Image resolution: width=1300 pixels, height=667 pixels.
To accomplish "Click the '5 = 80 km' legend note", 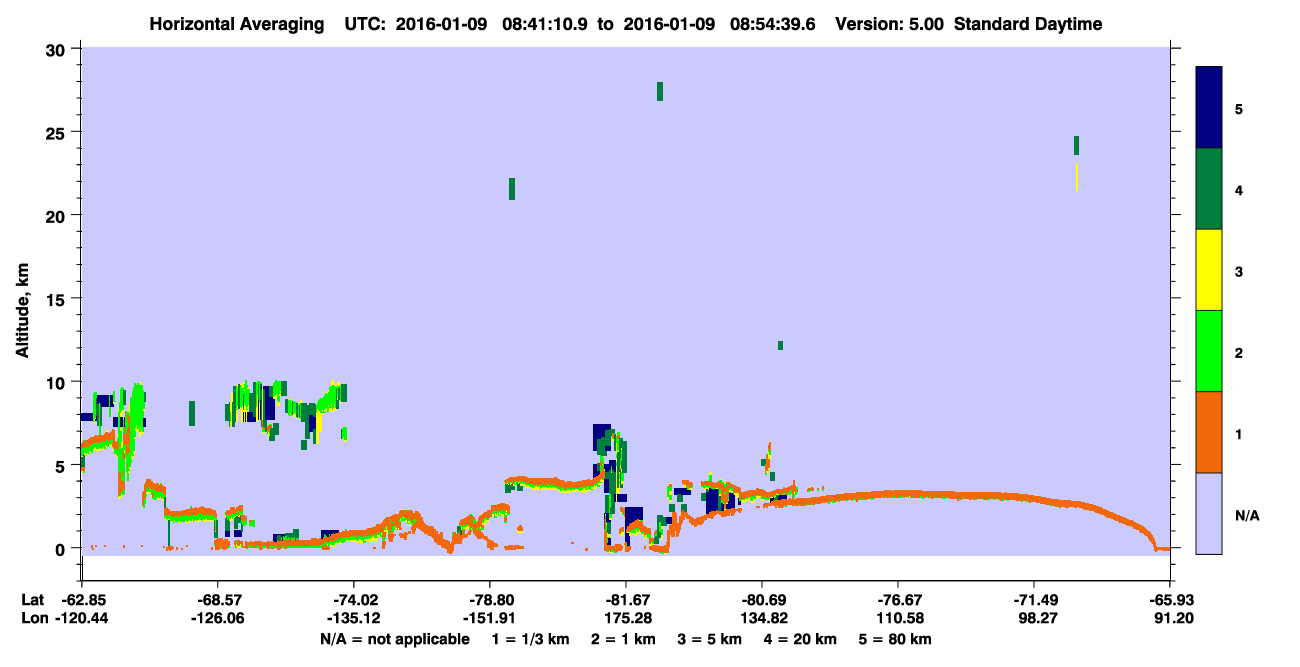I will tap(895, 639).
